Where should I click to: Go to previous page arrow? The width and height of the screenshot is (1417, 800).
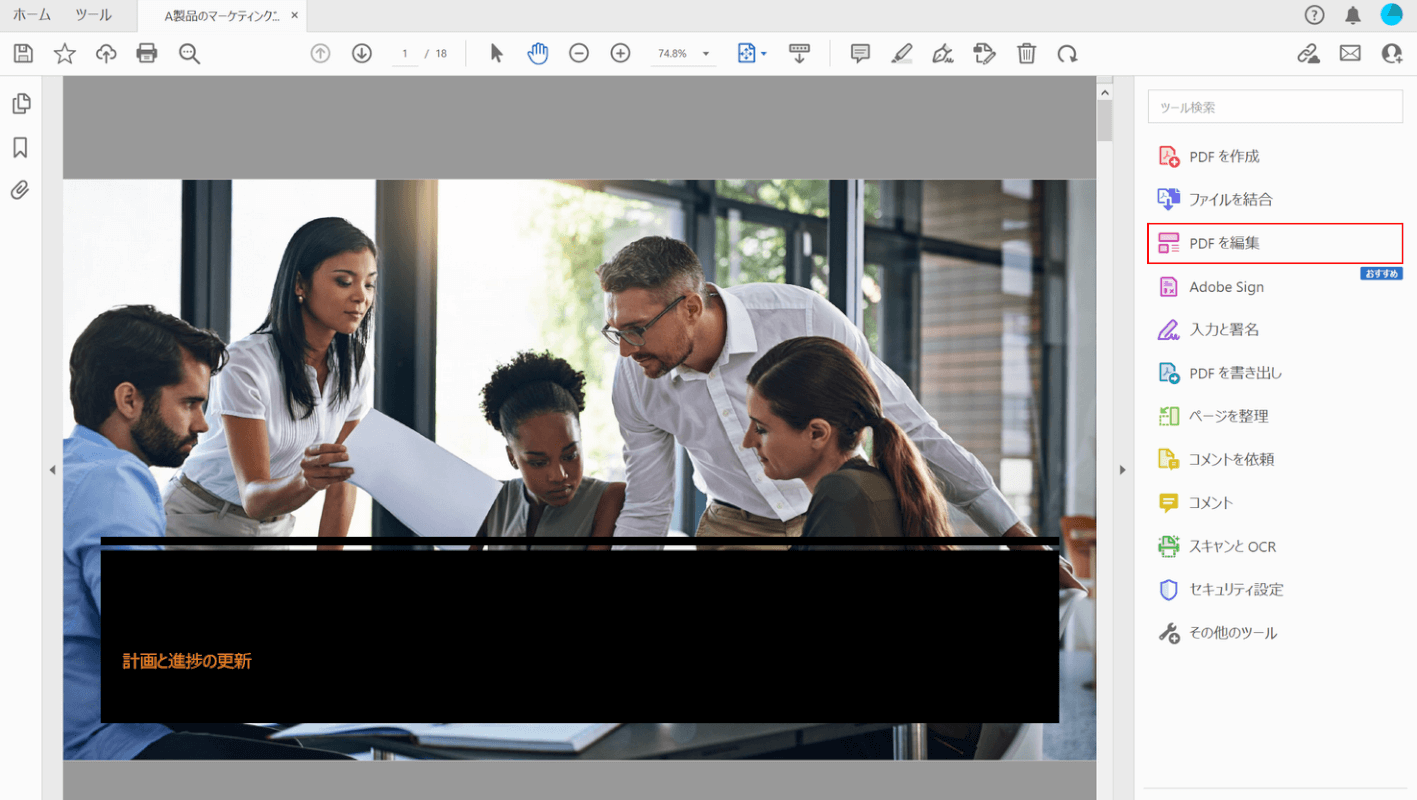[320, 54]
